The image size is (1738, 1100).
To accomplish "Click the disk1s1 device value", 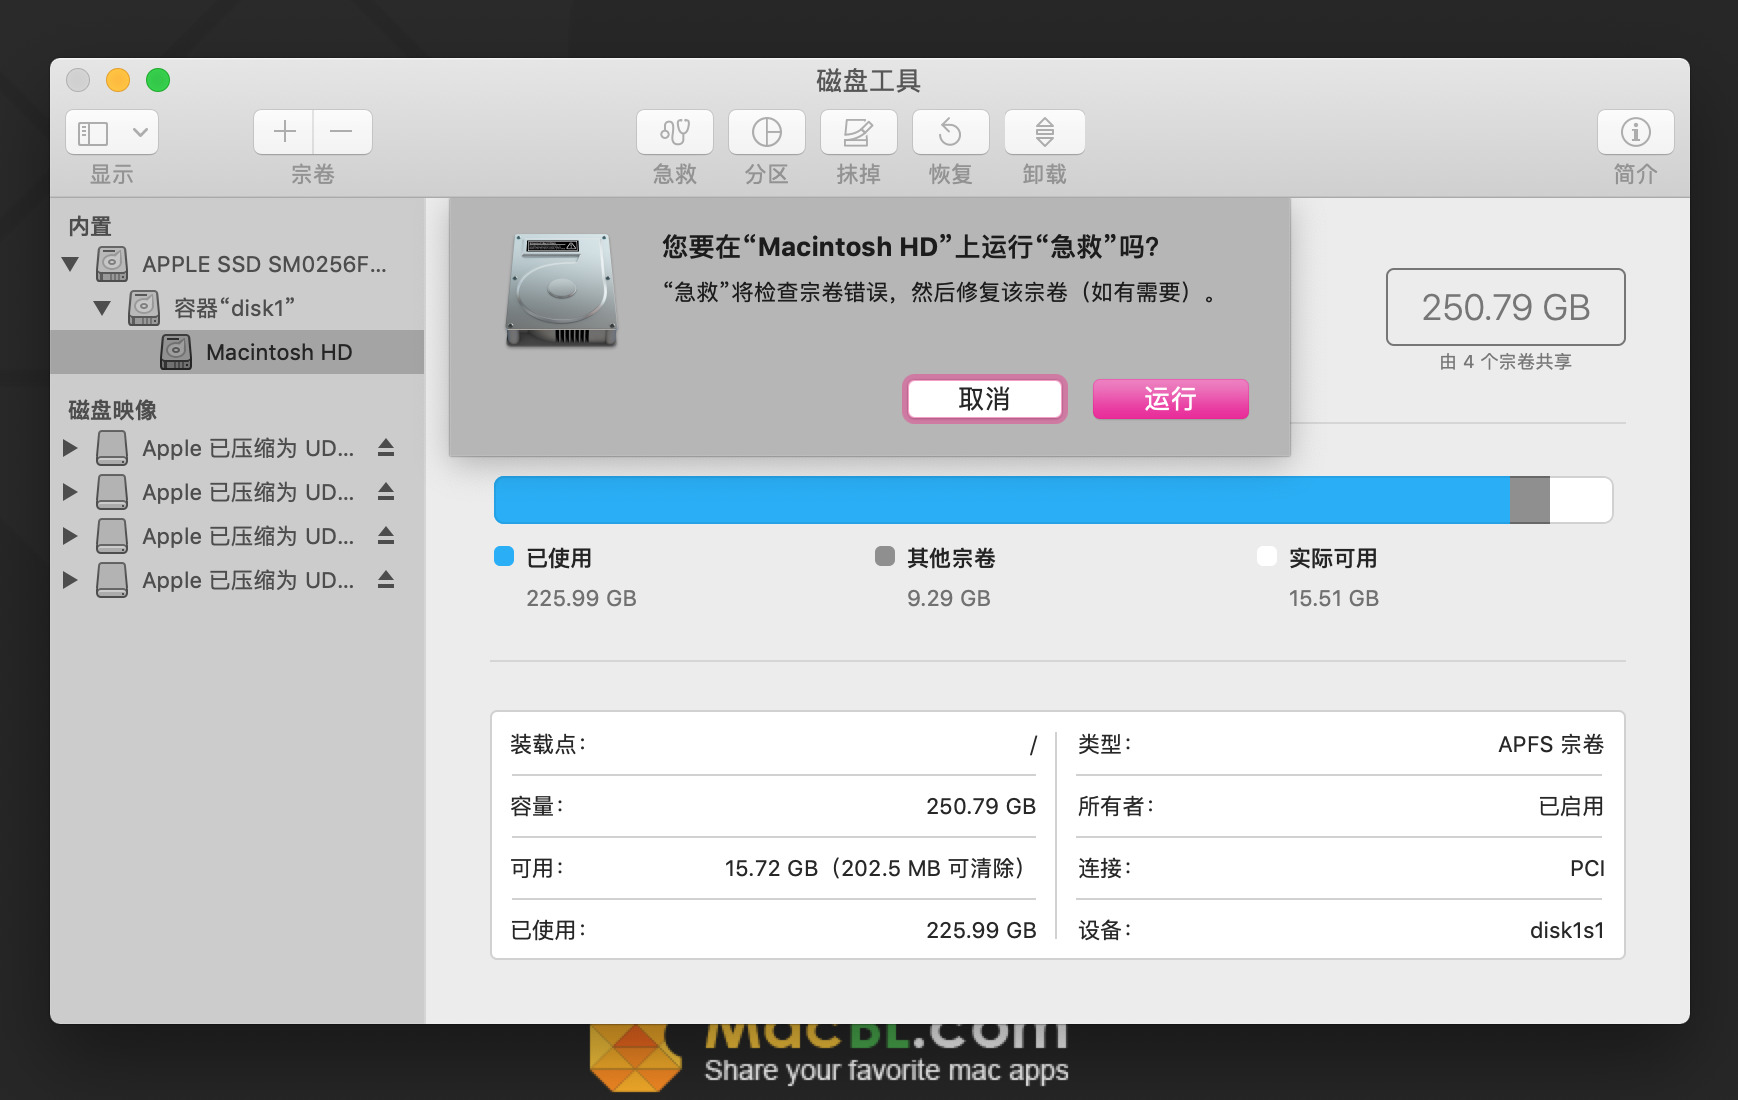I will click(1567, 930).
